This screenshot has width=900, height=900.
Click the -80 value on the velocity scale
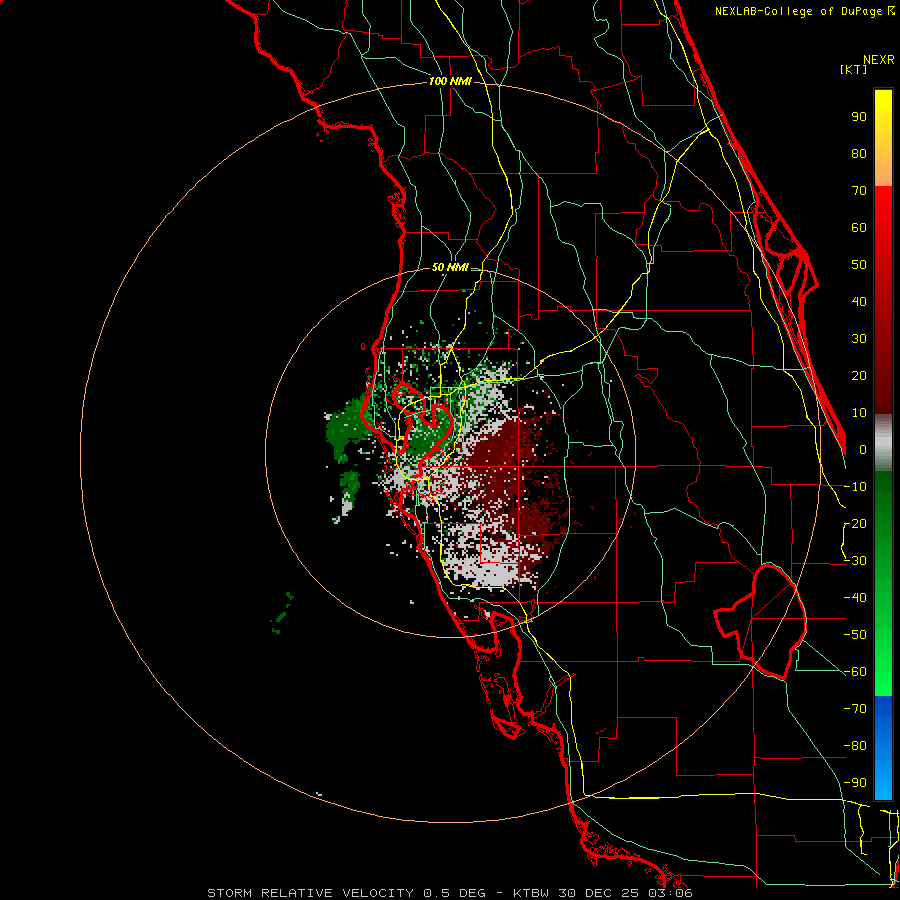pos(855,746)
